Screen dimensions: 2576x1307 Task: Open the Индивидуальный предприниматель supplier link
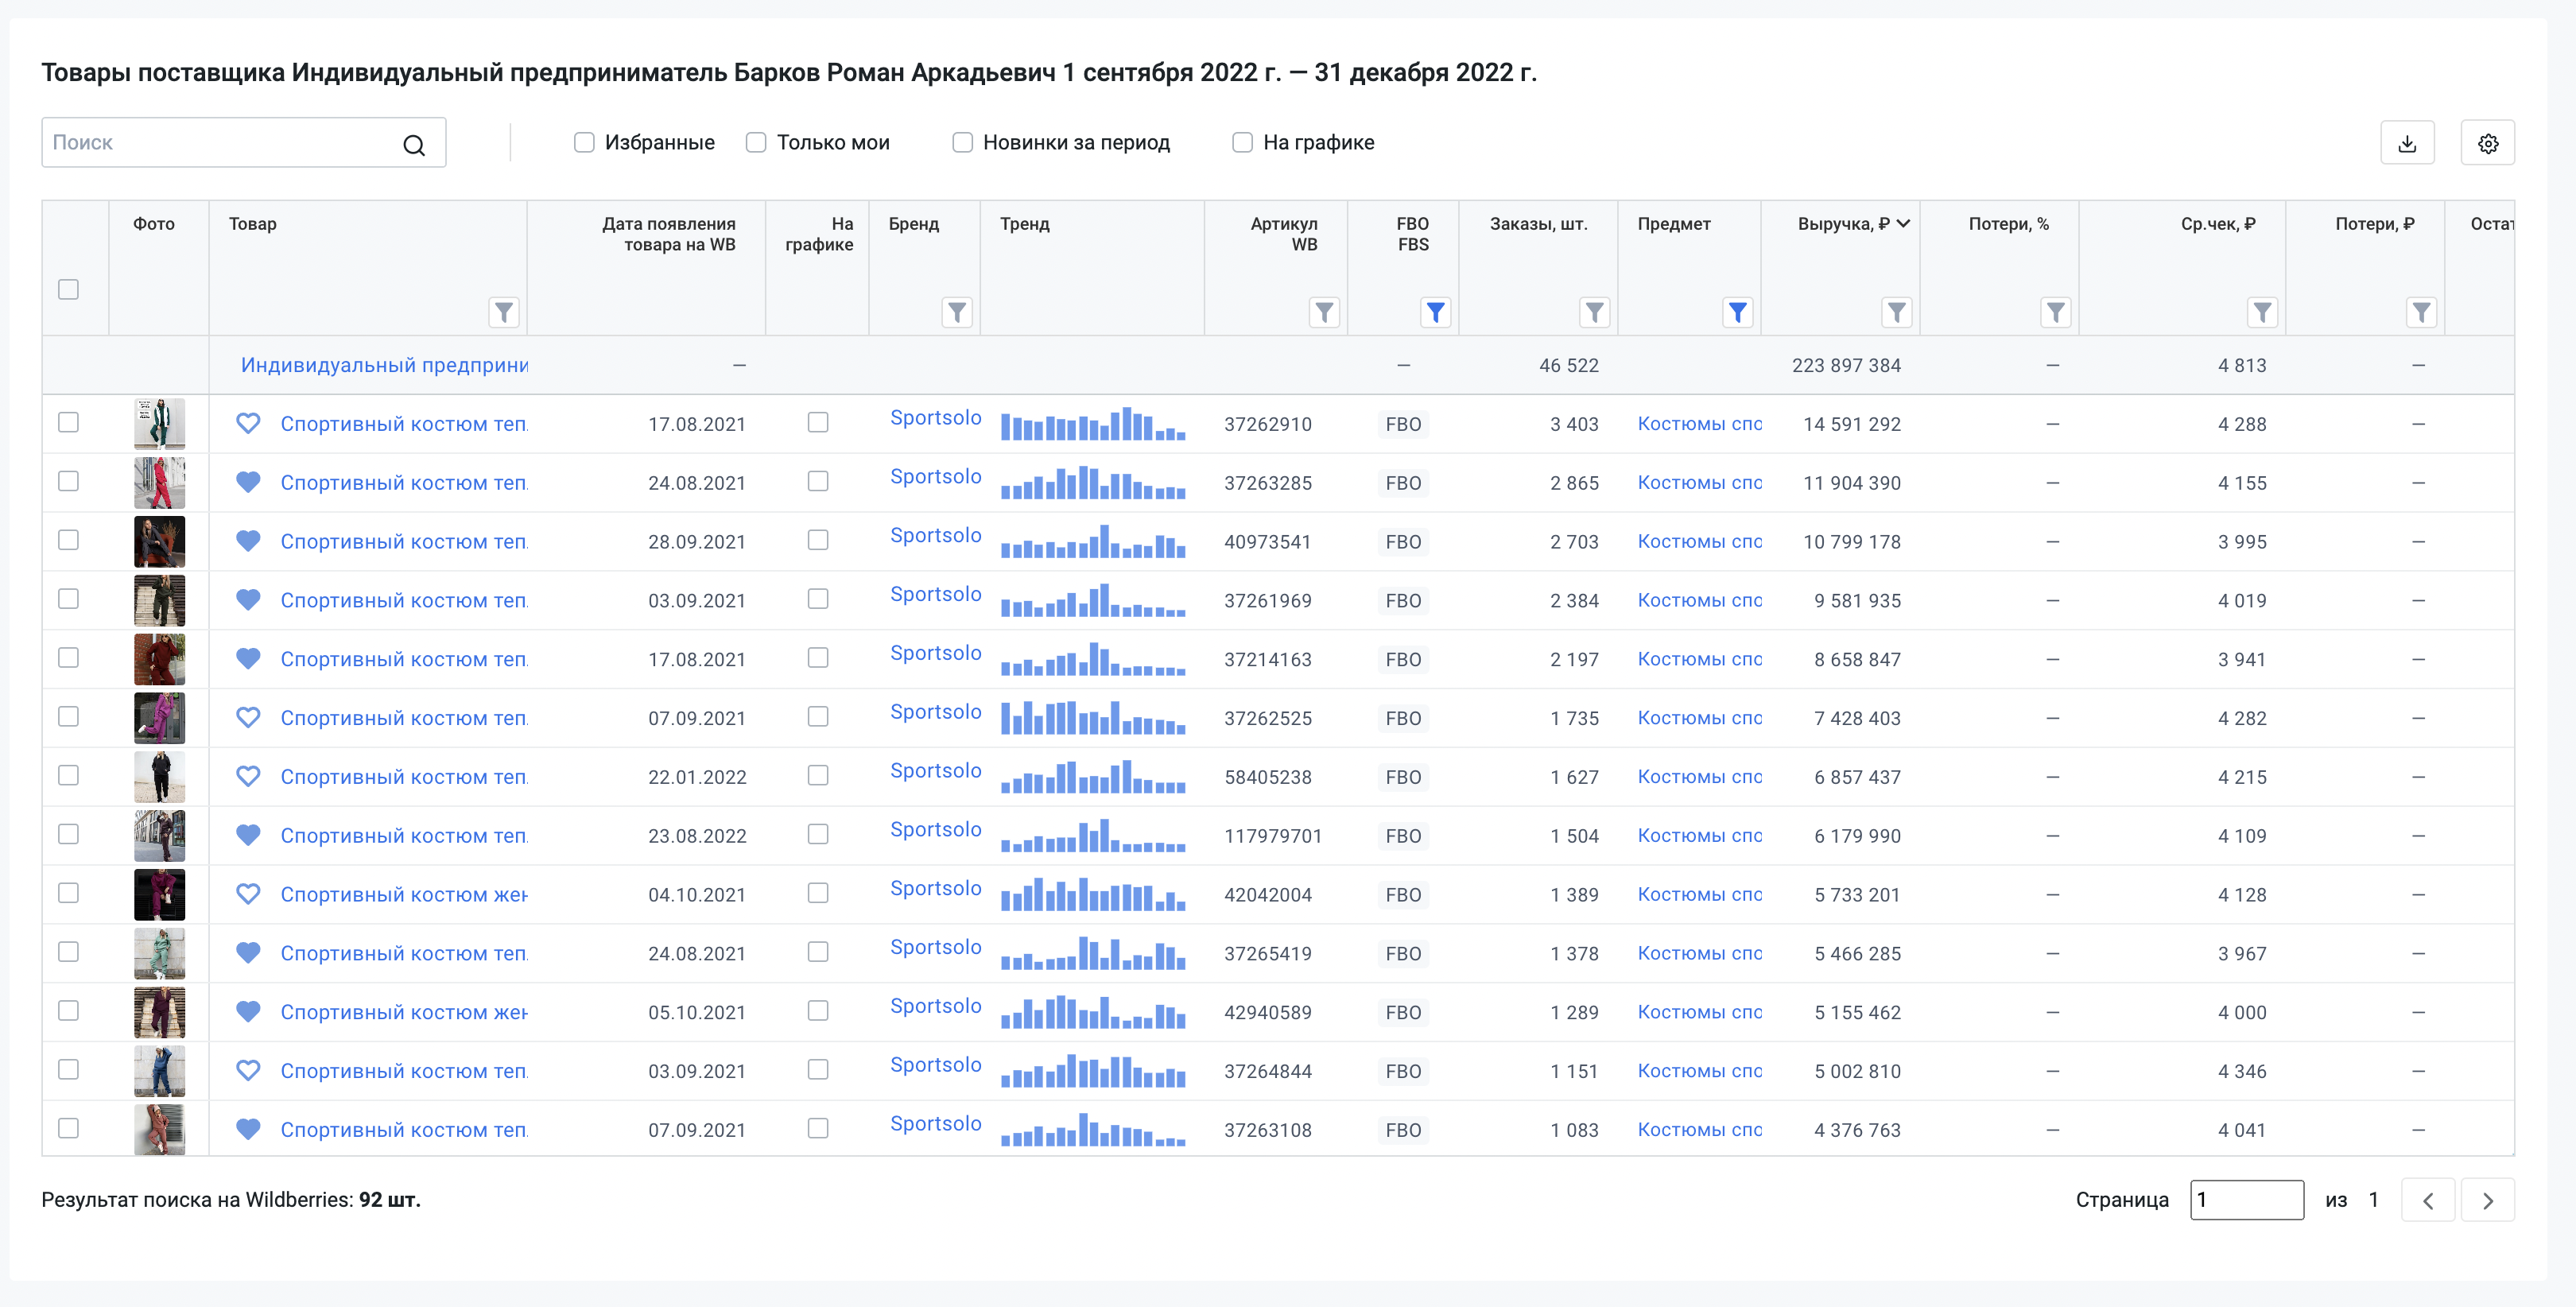[x=384, y=365]
